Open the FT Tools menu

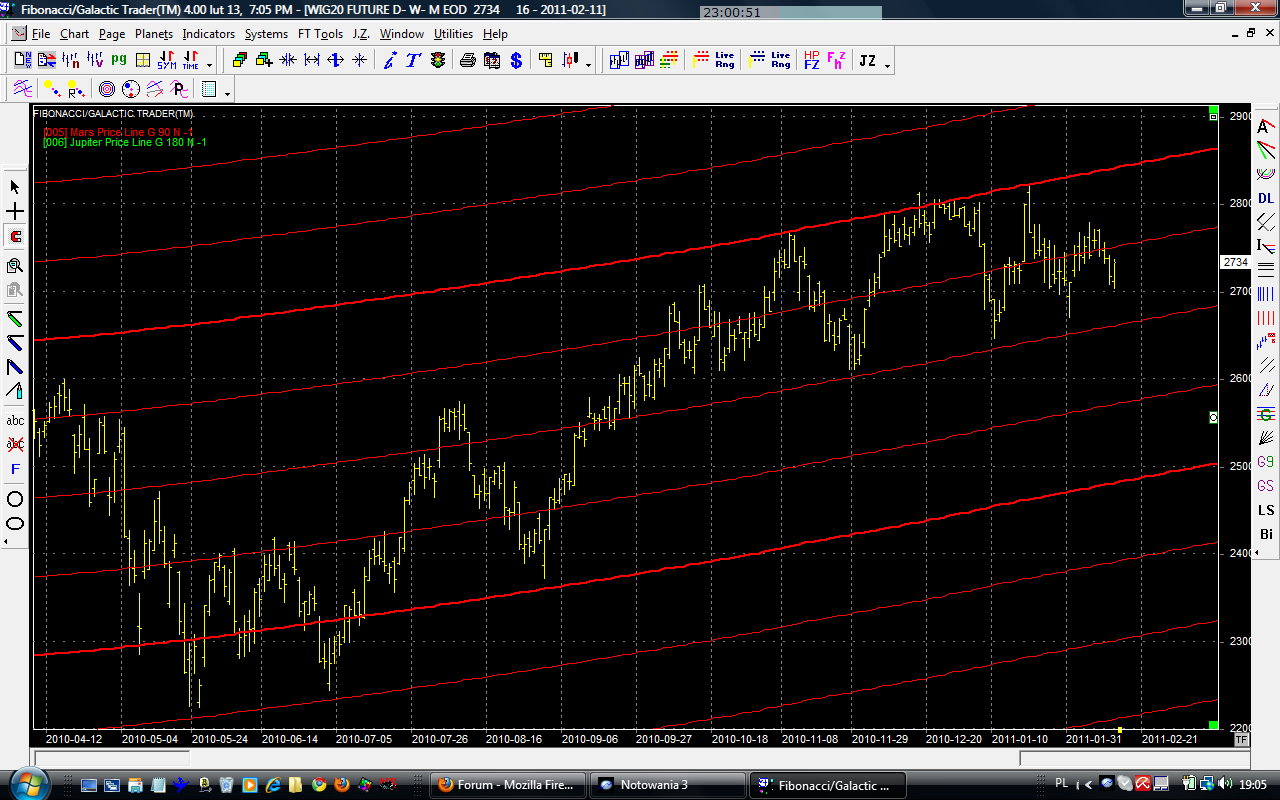(x=320, y=33)
